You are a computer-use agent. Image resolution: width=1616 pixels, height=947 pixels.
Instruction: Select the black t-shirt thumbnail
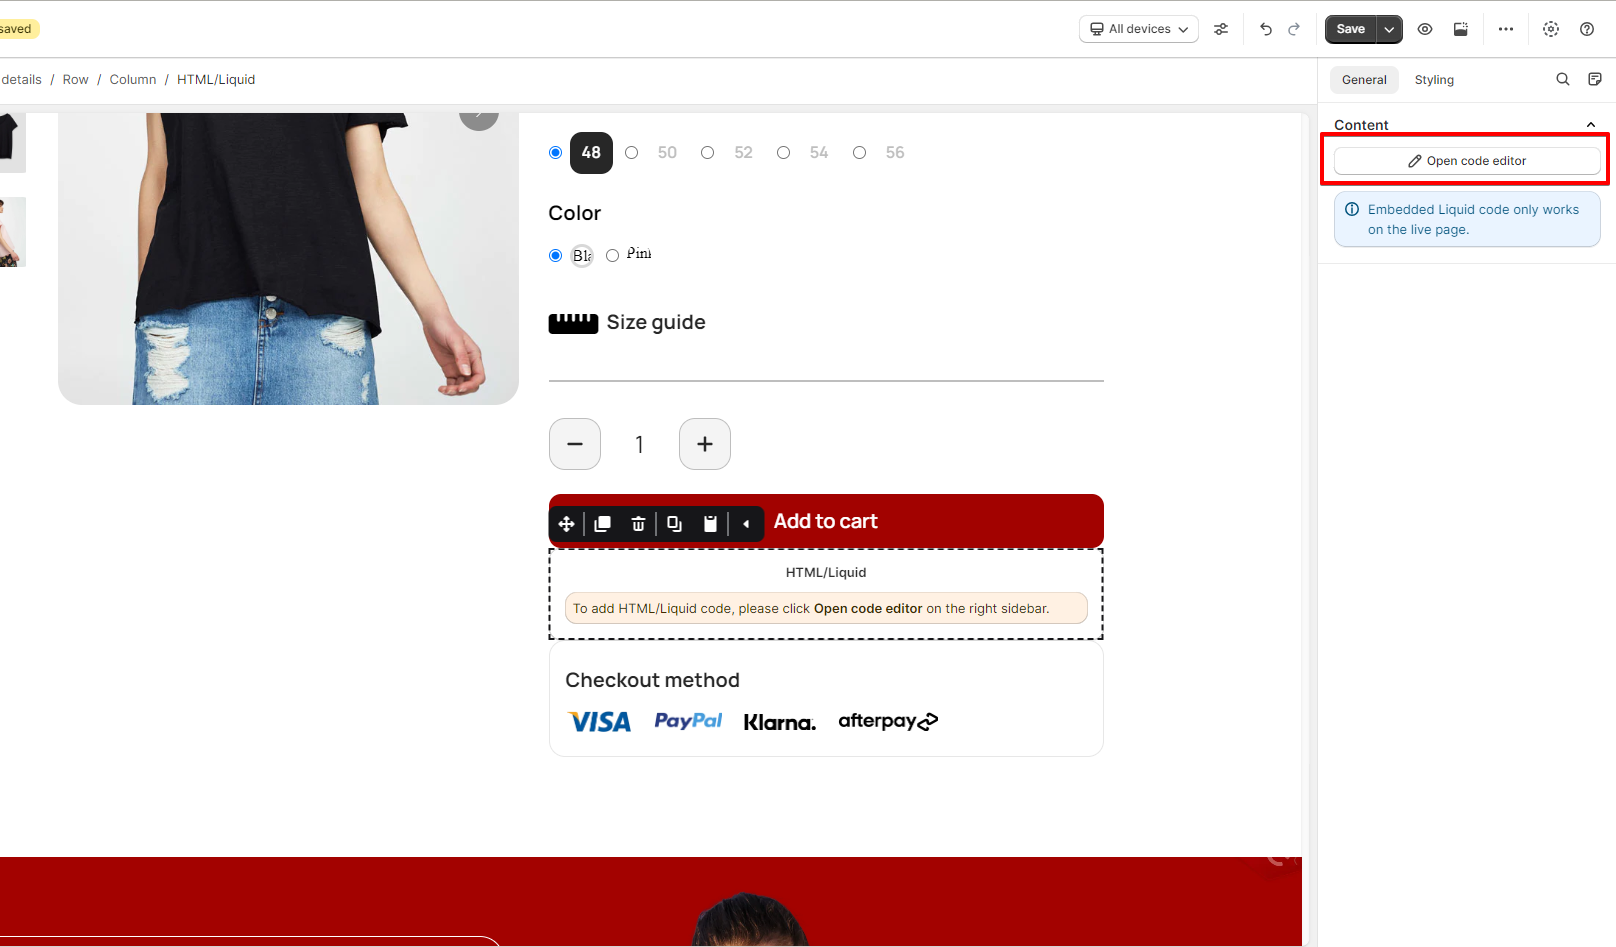(12, 142)
